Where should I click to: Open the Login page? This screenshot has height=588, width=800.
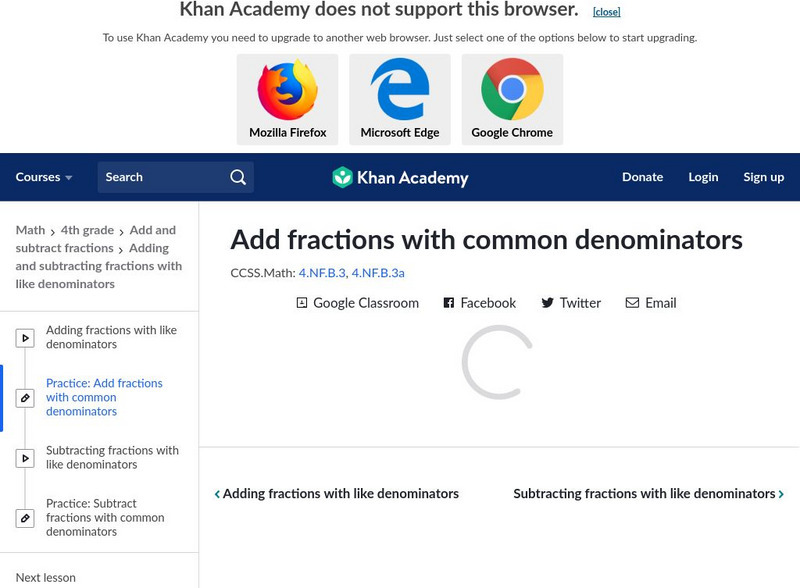(x=703, y=177)
